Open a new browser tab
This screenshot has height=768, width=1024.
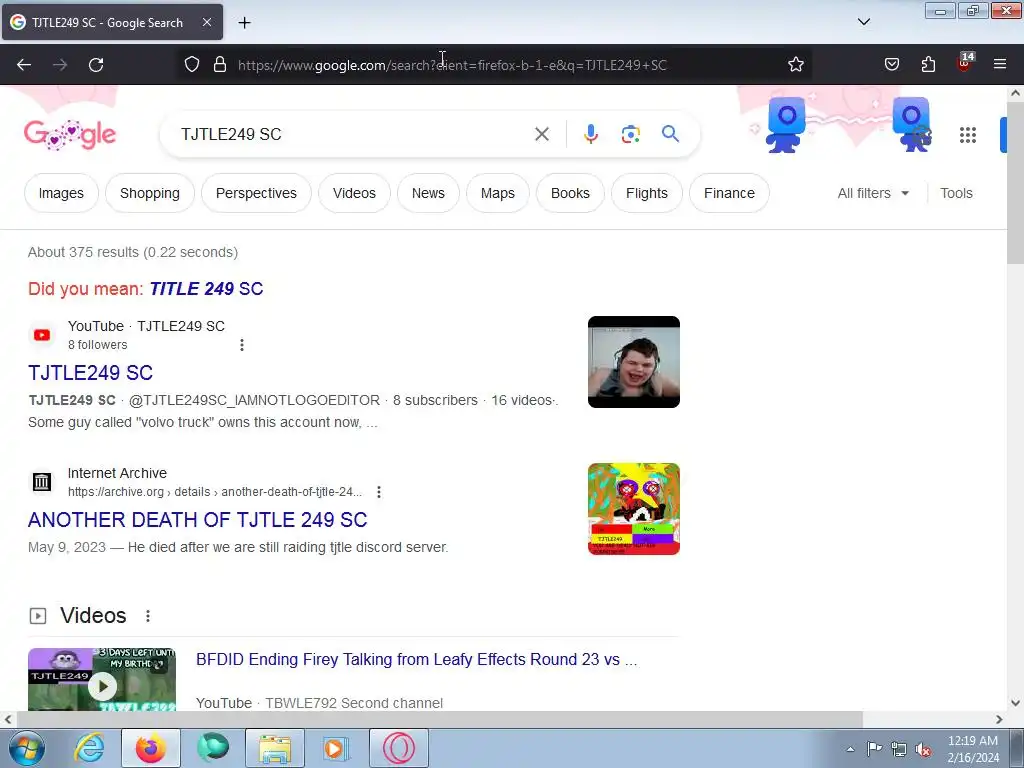tap(244, 23)
